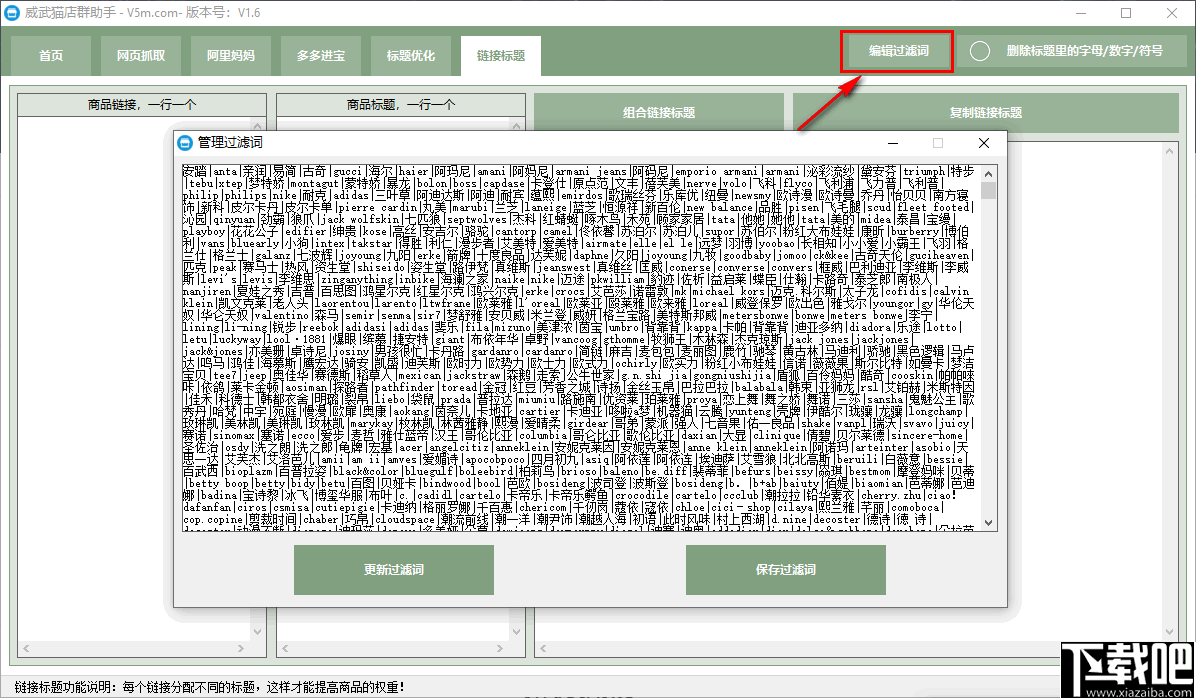Viewport: 1196px width, 698px height.
Task: Click the 管理过滤词 dialog title icon
Action: (185, 143)
